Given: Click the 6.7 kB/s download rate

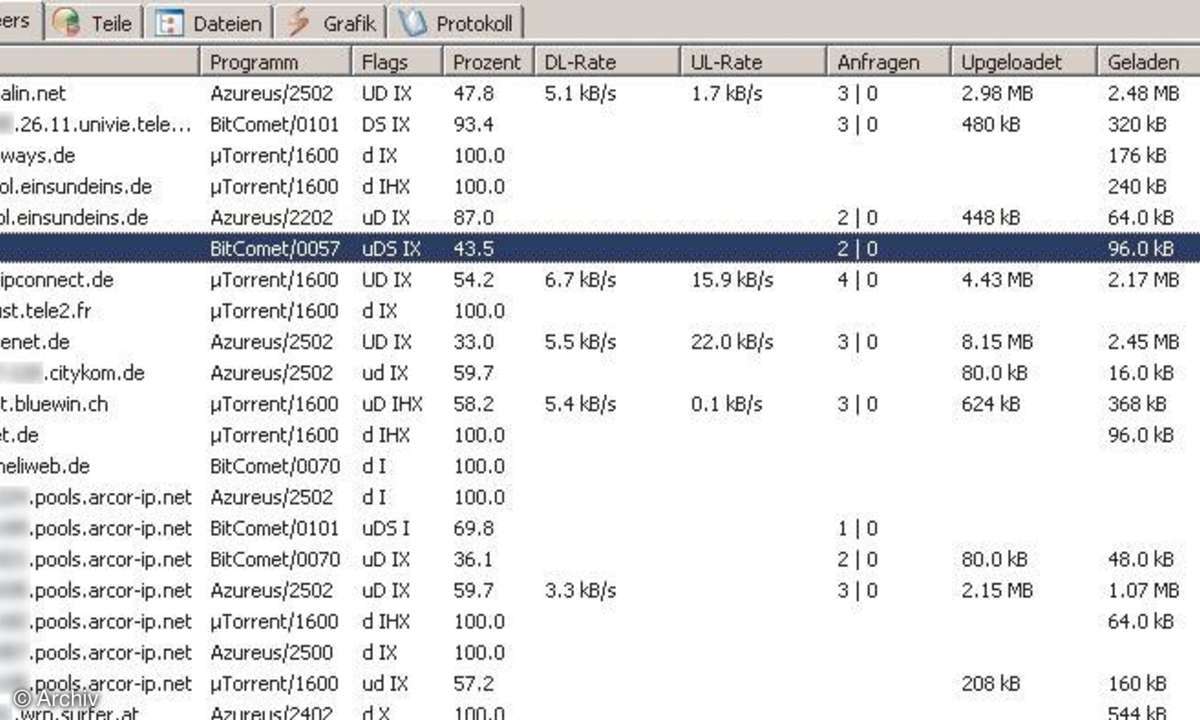Looking at the screenshot, I should point(580,280).
